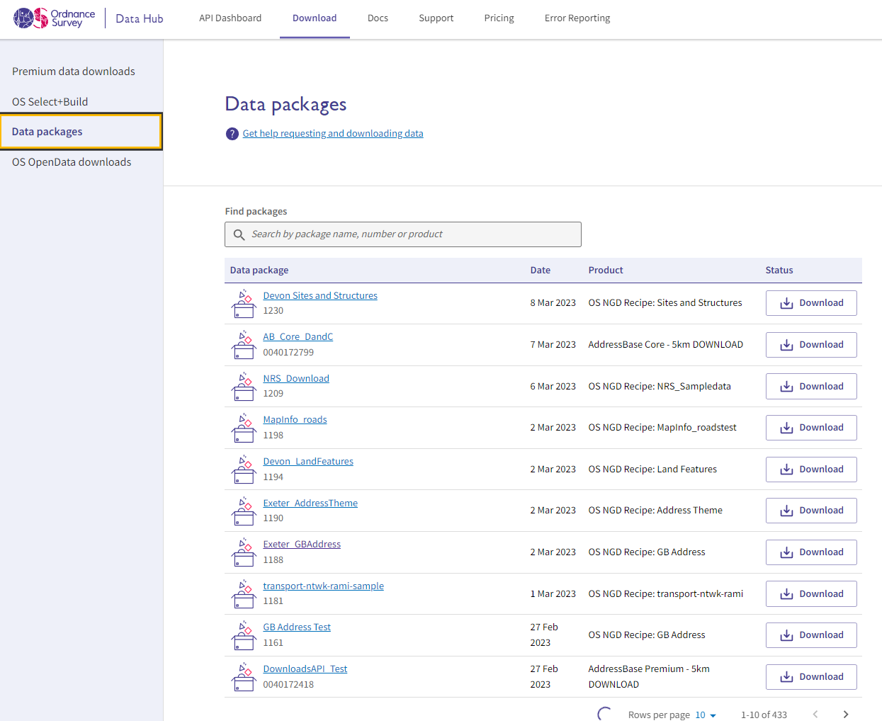Click the package icon beside Devon Sites and Structures

point(243,303)
